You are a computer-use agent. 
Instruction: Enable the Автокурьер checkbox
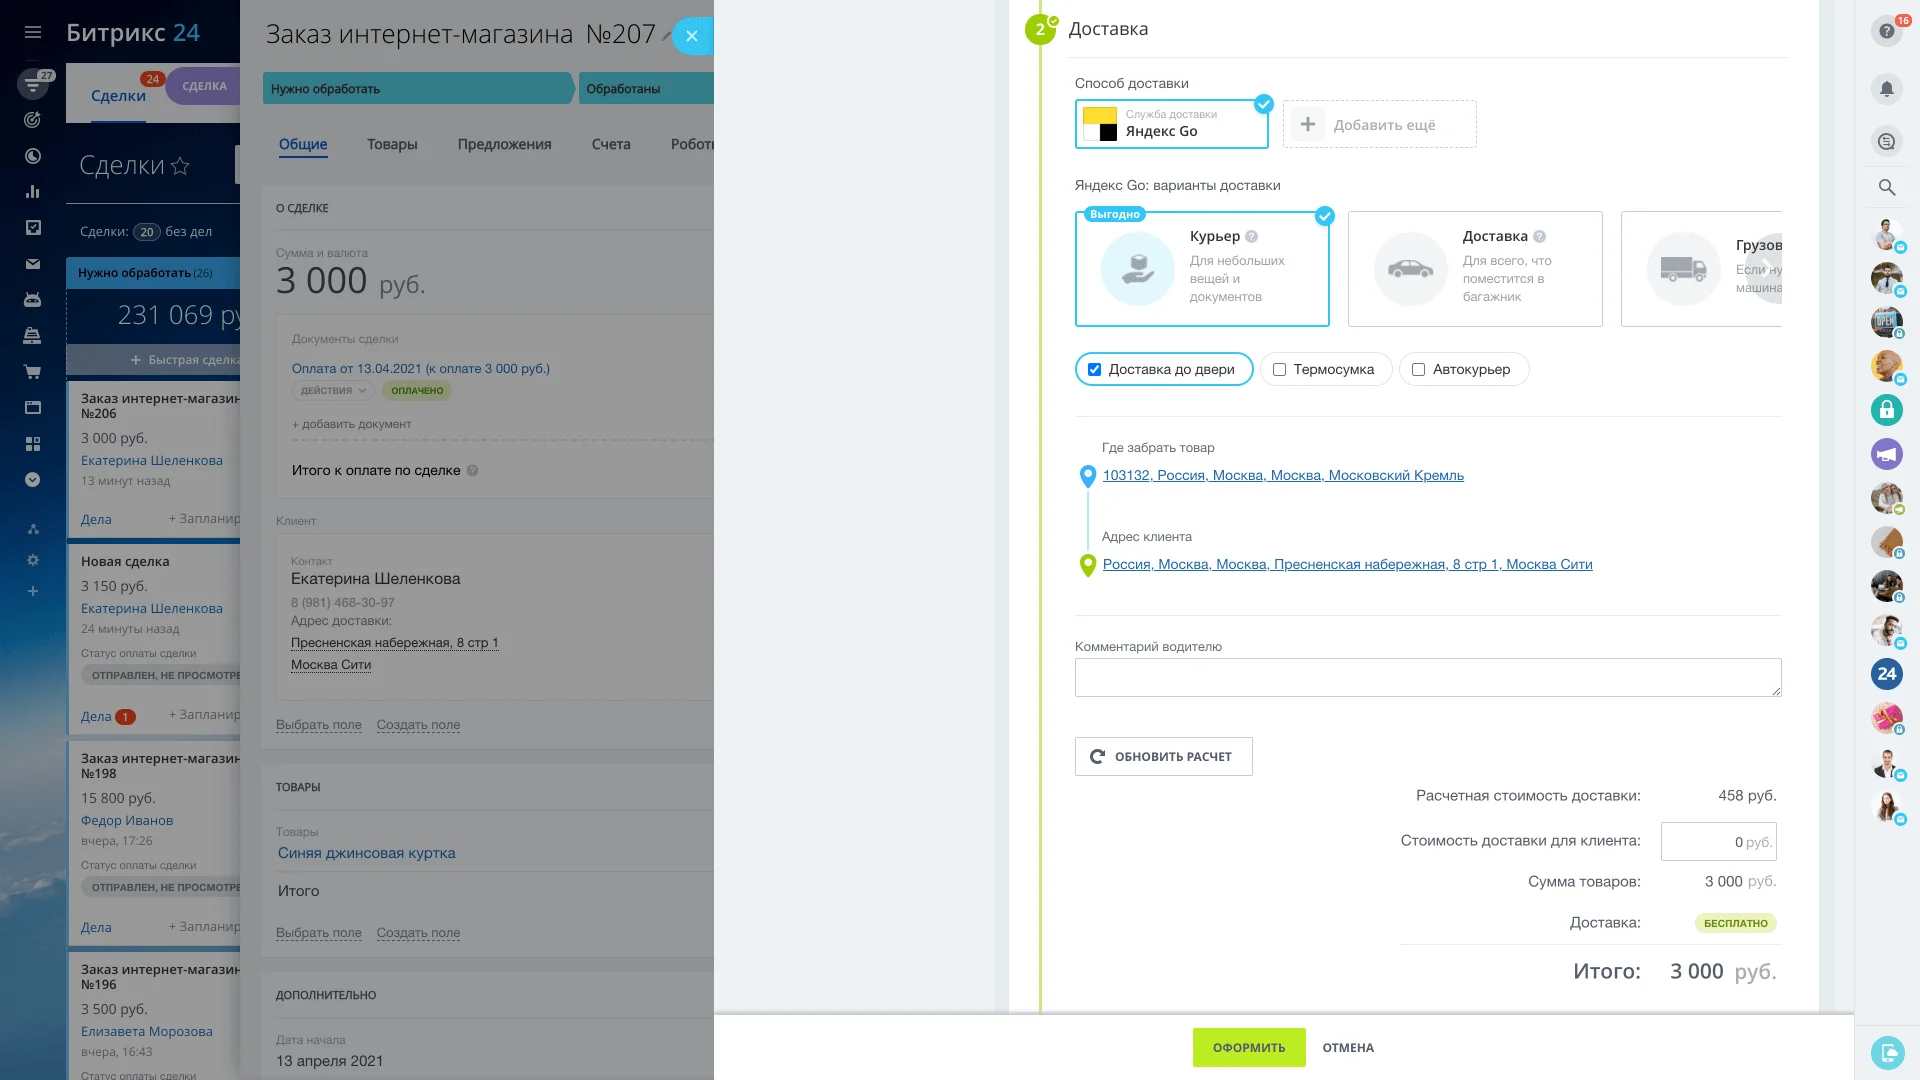[x=1418, y=369]
